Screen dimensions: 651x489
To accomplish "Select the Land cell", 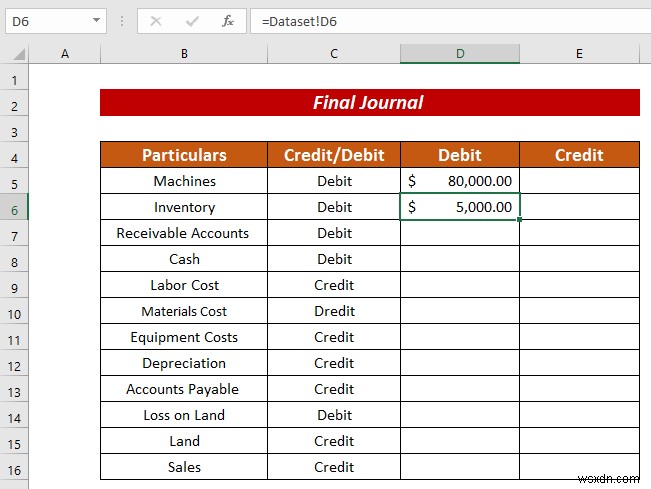I will coord(184,441).
